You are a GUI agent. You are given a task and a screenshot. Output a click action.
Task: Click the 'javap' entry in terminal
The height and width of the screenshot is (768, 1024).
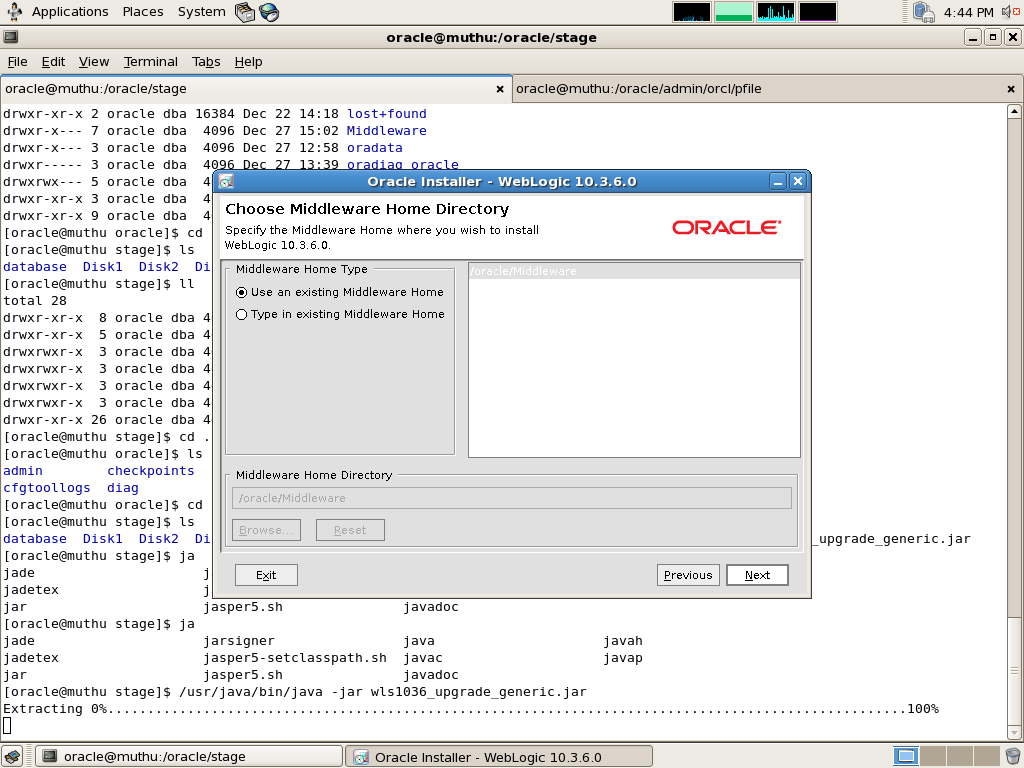click(x=623, y=658)
